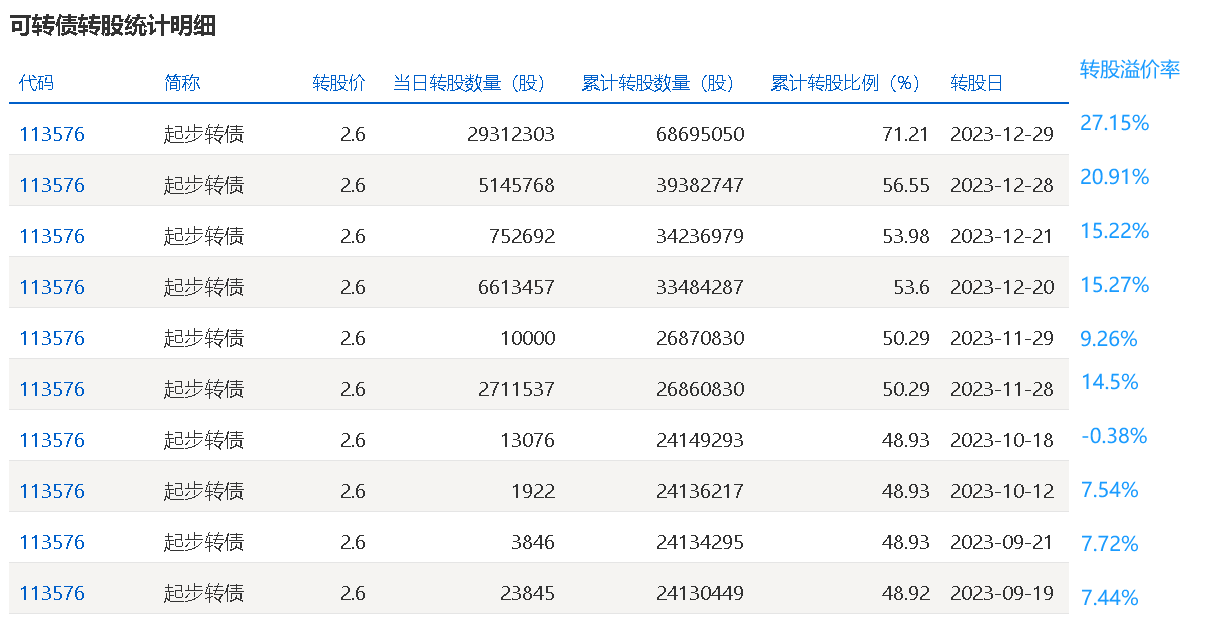
Task: Select cumulative ratio 48.92
Action: coord(906,593)
